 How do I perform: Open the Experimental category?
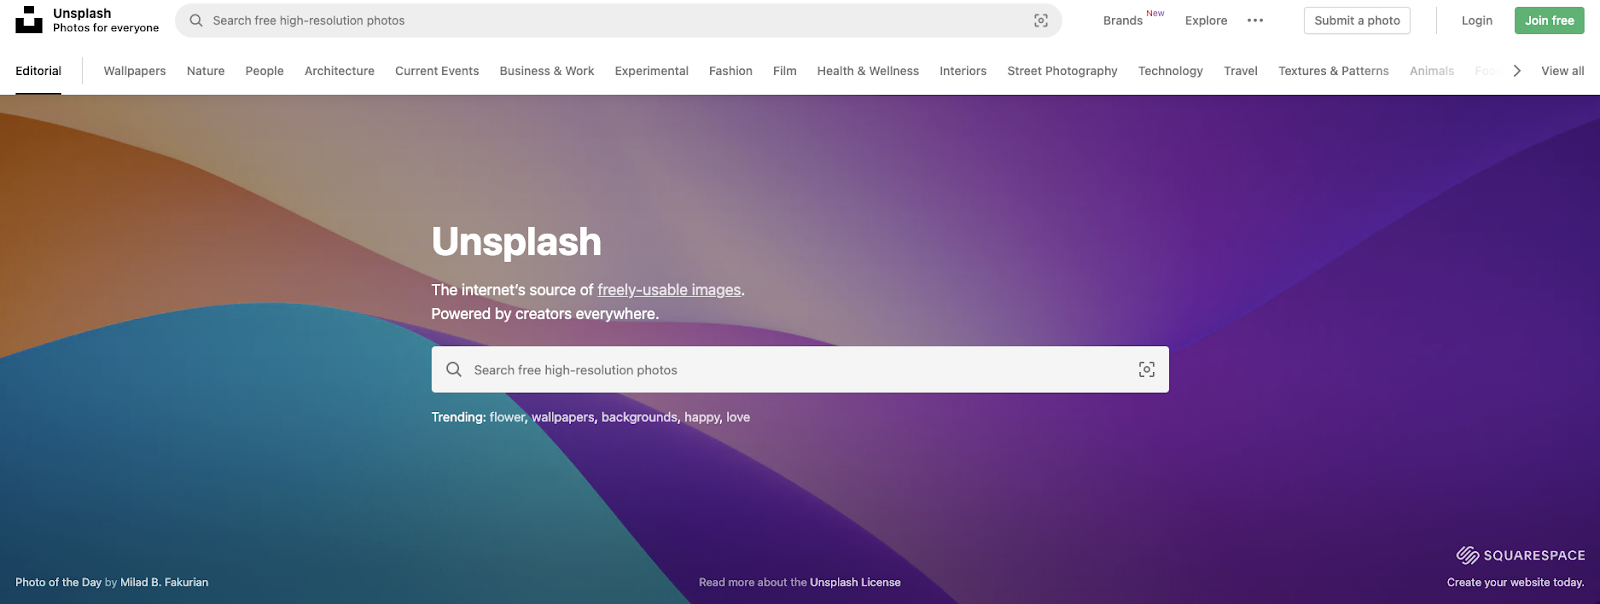pyautogui.click(x=652, y=71)
